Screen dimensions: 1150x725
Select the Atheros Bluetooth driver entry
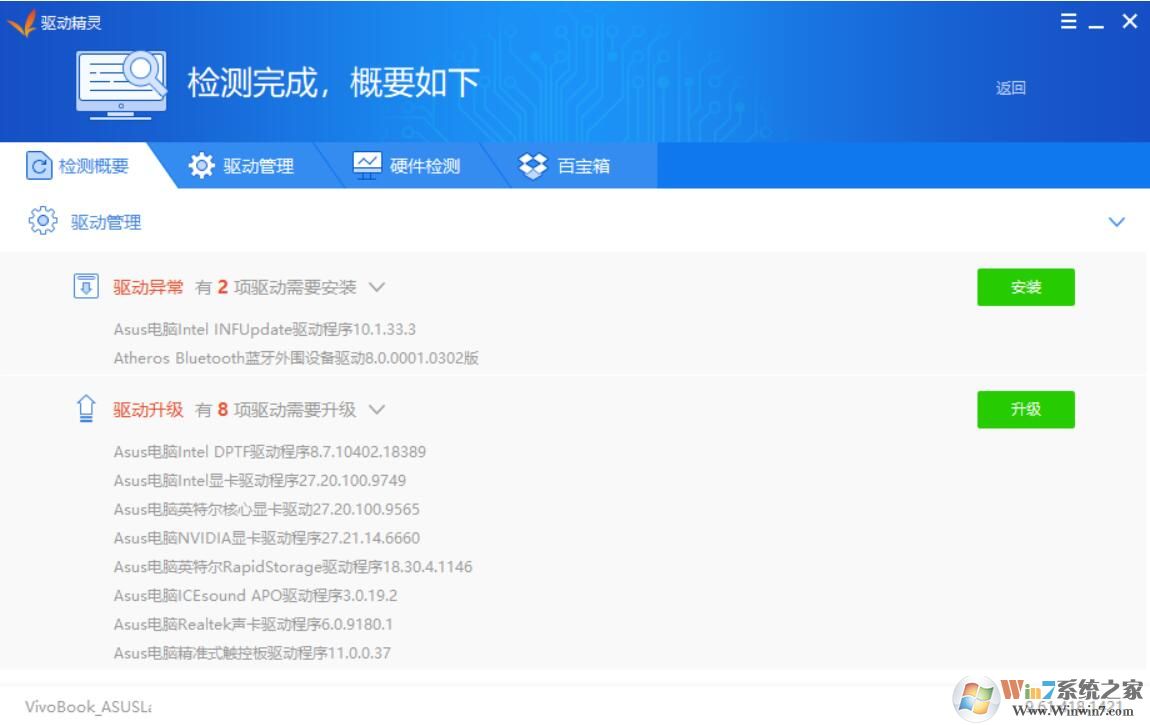pos(294,358)
